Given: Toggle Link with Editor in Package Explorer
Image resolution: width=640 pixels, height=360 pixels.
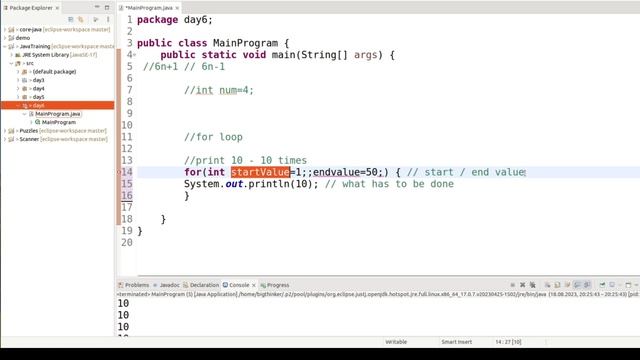Looking at the screenshot, I should pos(80,19).
